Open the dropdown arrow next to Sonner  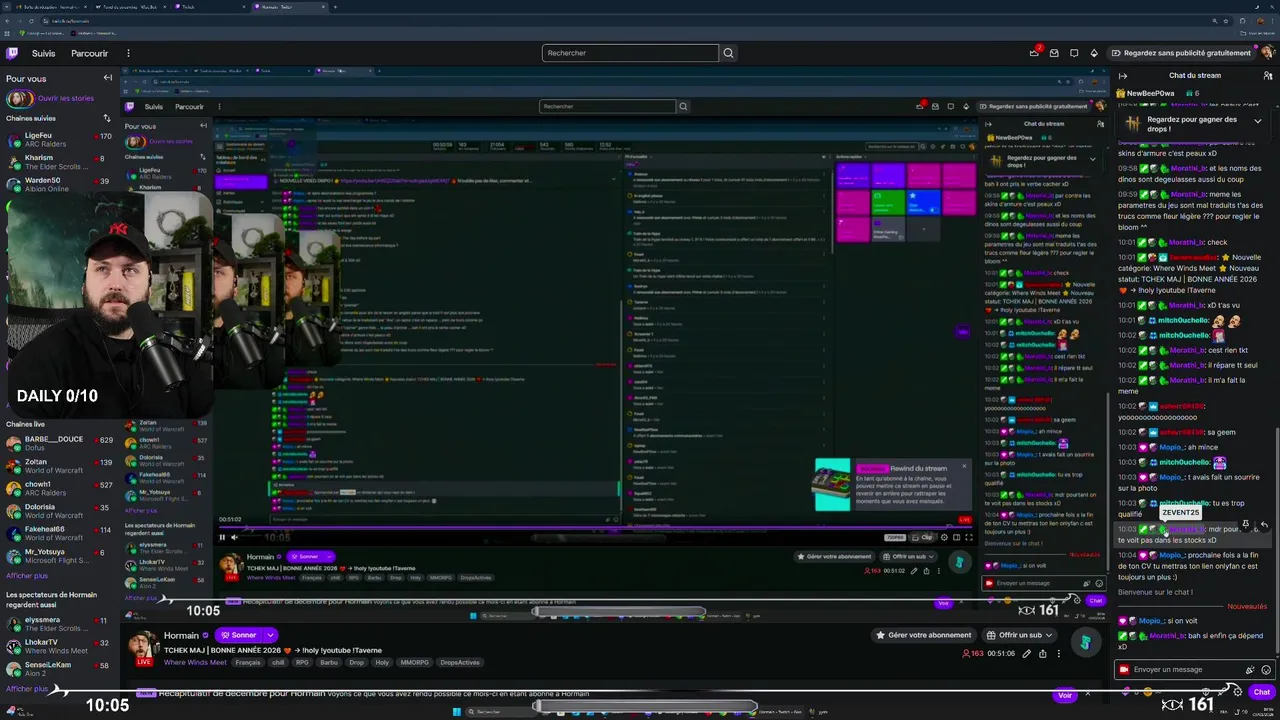click(x=270, y=635)
